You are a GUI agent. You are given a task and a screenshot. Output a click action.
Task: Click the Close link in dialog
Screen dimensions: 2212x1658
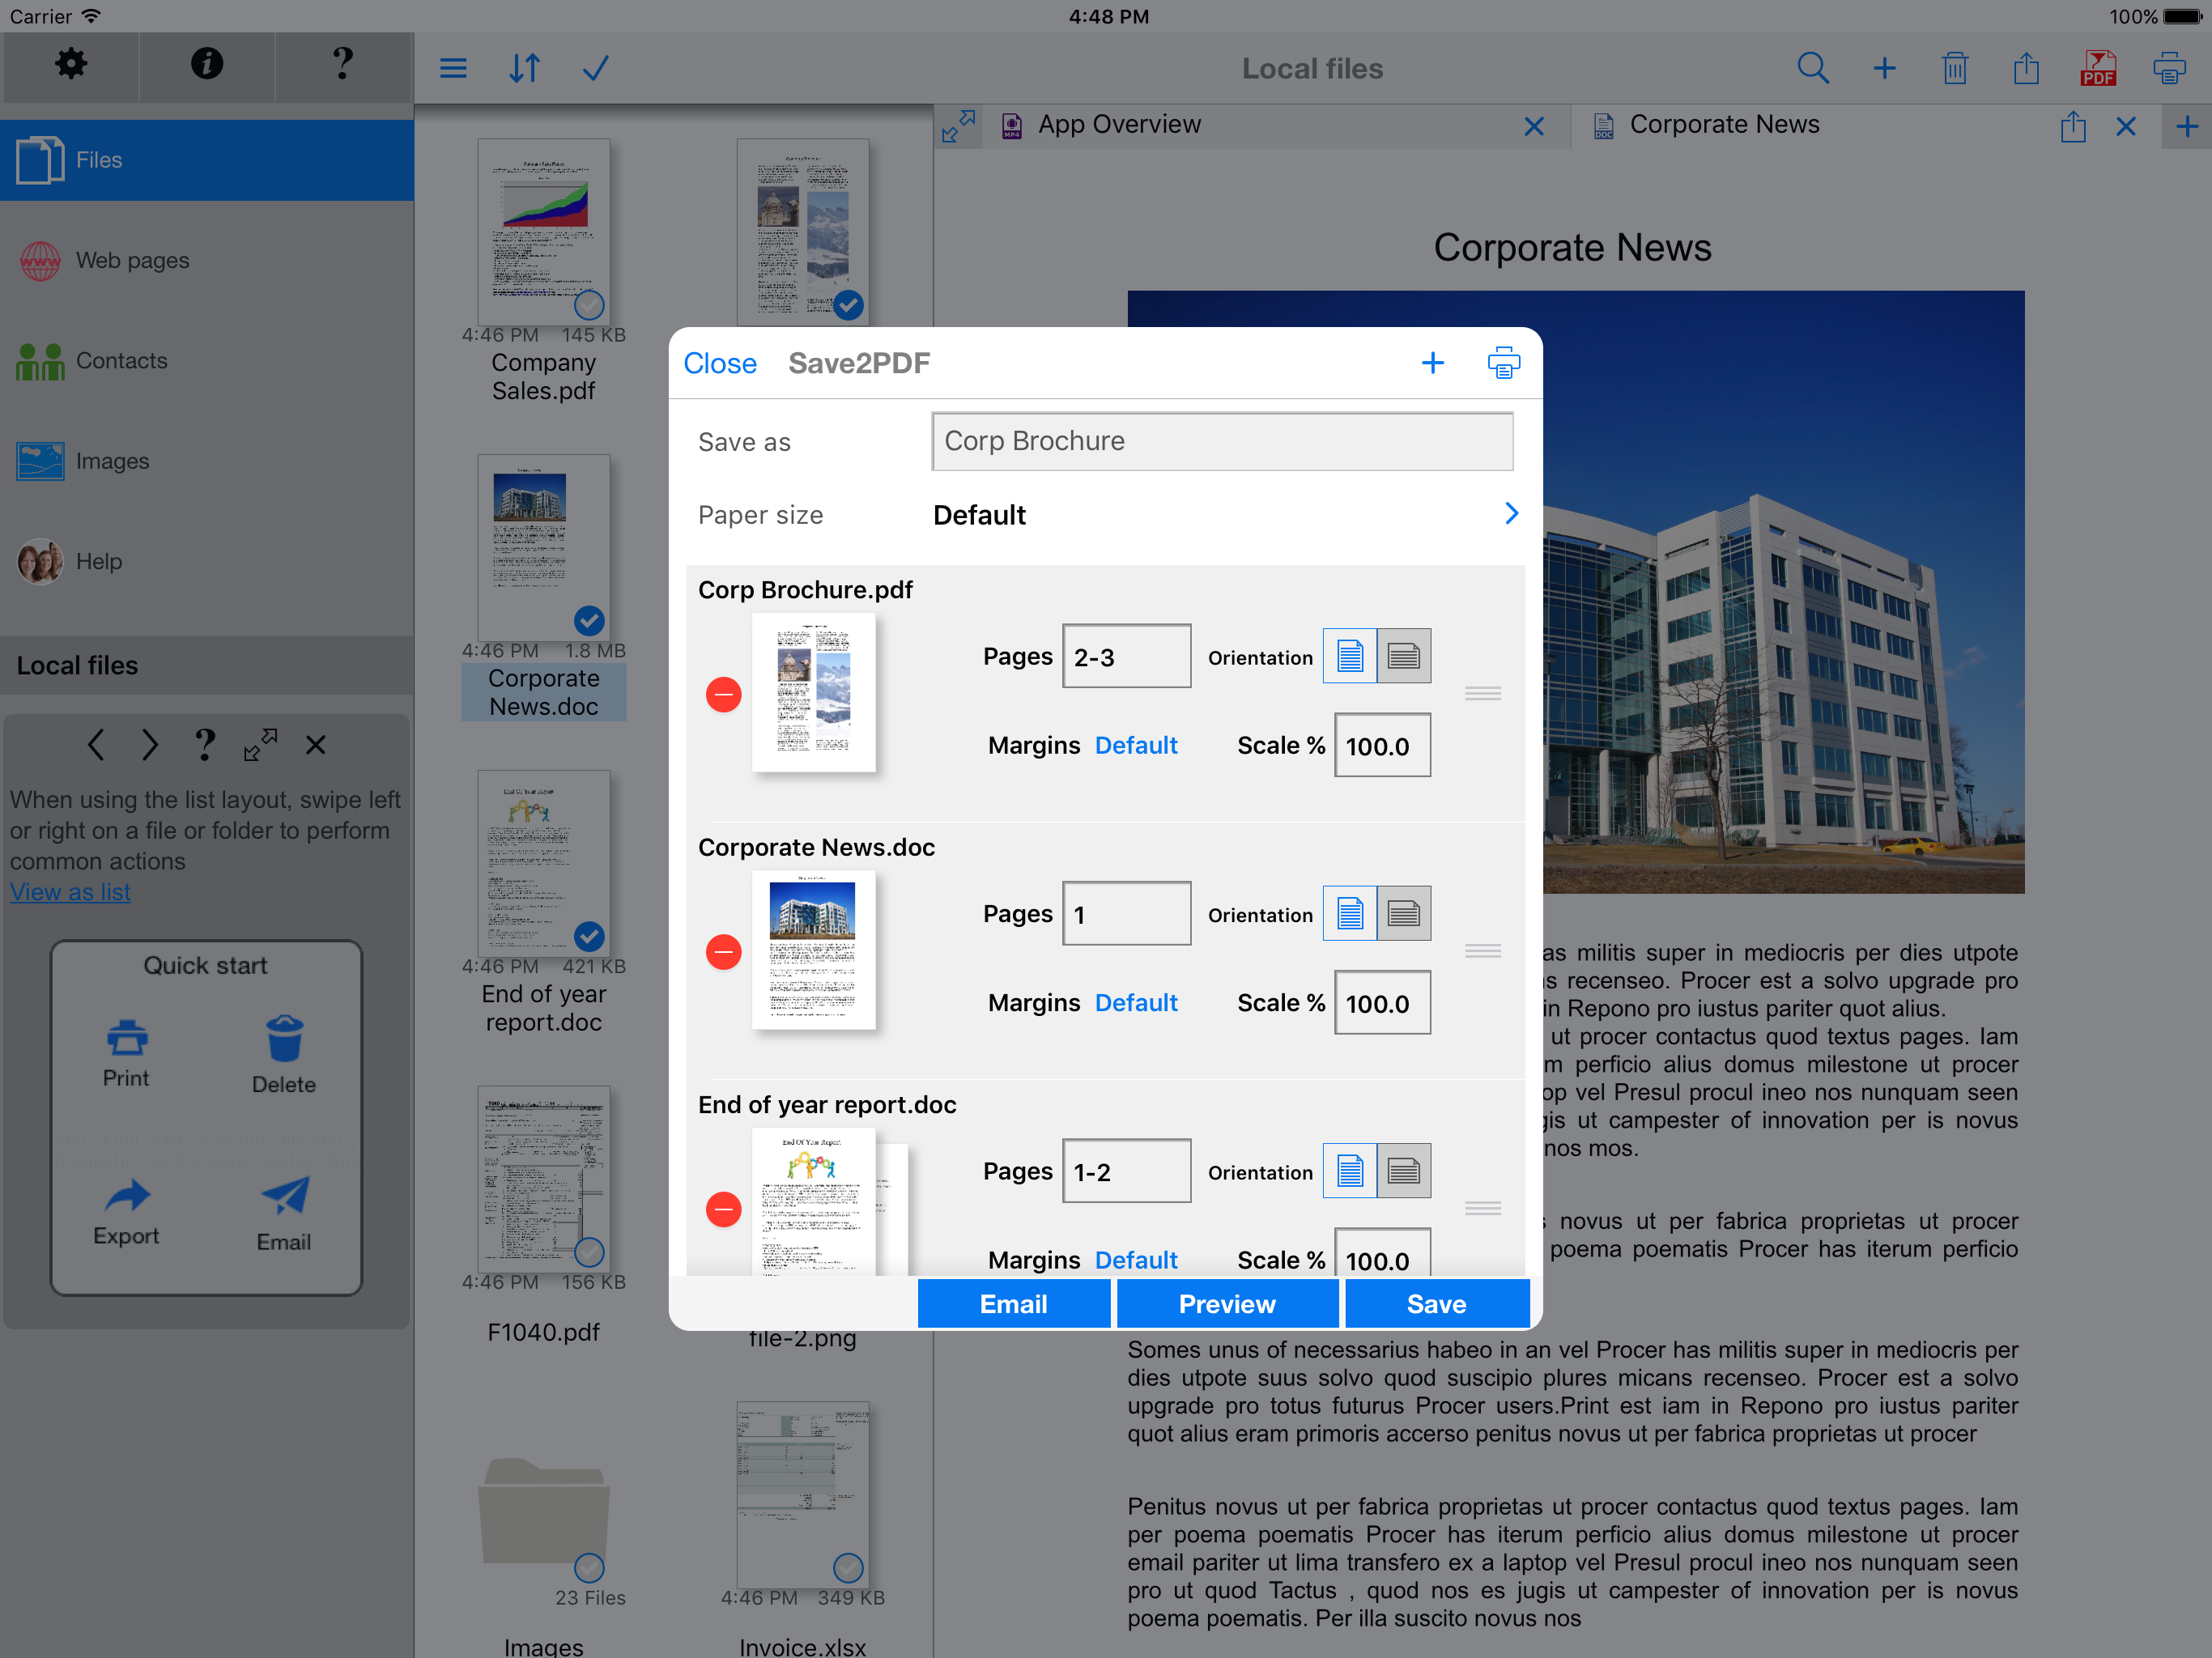pyautogui.click(x=719, y=363)
